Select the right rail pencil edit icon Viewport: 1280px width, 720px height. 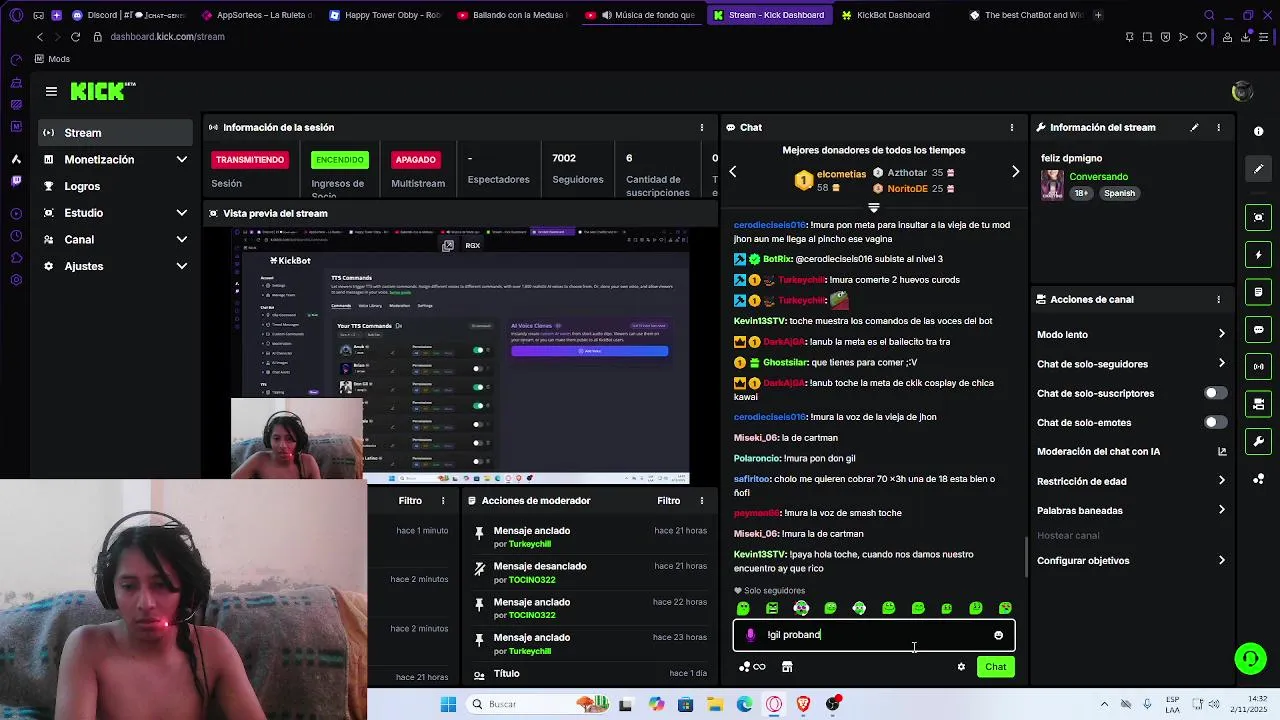[x=1258, y=168]
